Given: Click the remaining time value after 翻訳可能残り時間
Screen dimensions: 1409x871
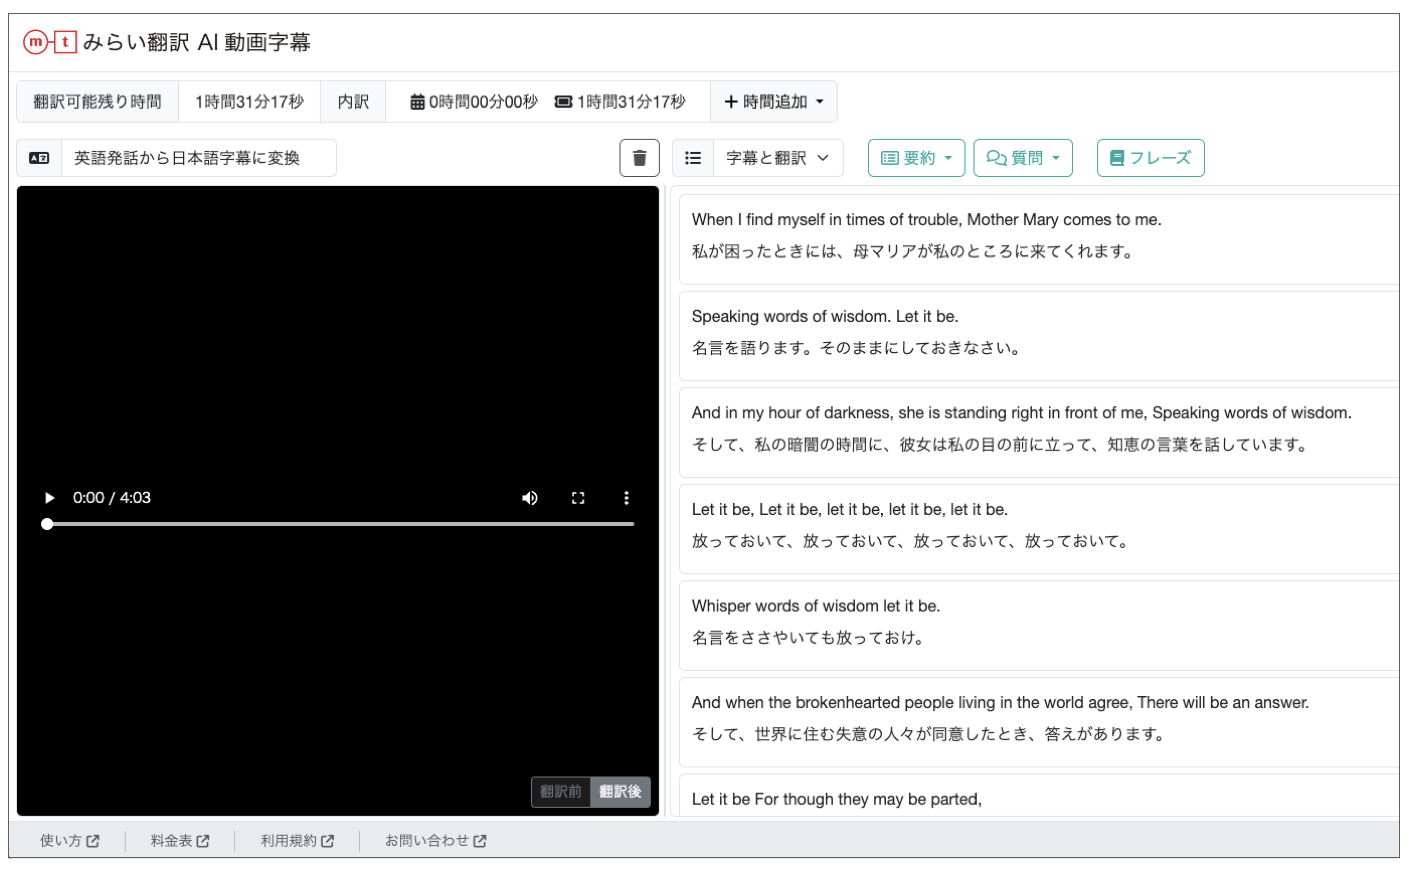Looking at the screenshot, I should [x=249, y=102].
